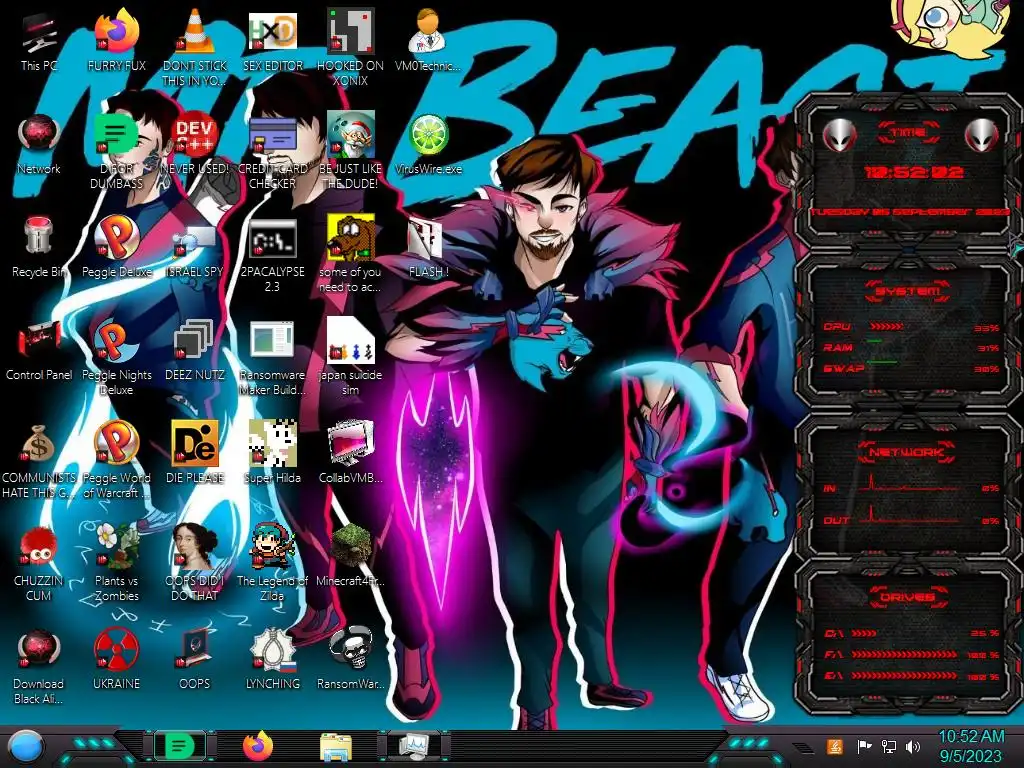The image size is (1024, 768).
Task: Open the stacked windows DEEZ NUTZ shortcut
Action: click(195, 351)
